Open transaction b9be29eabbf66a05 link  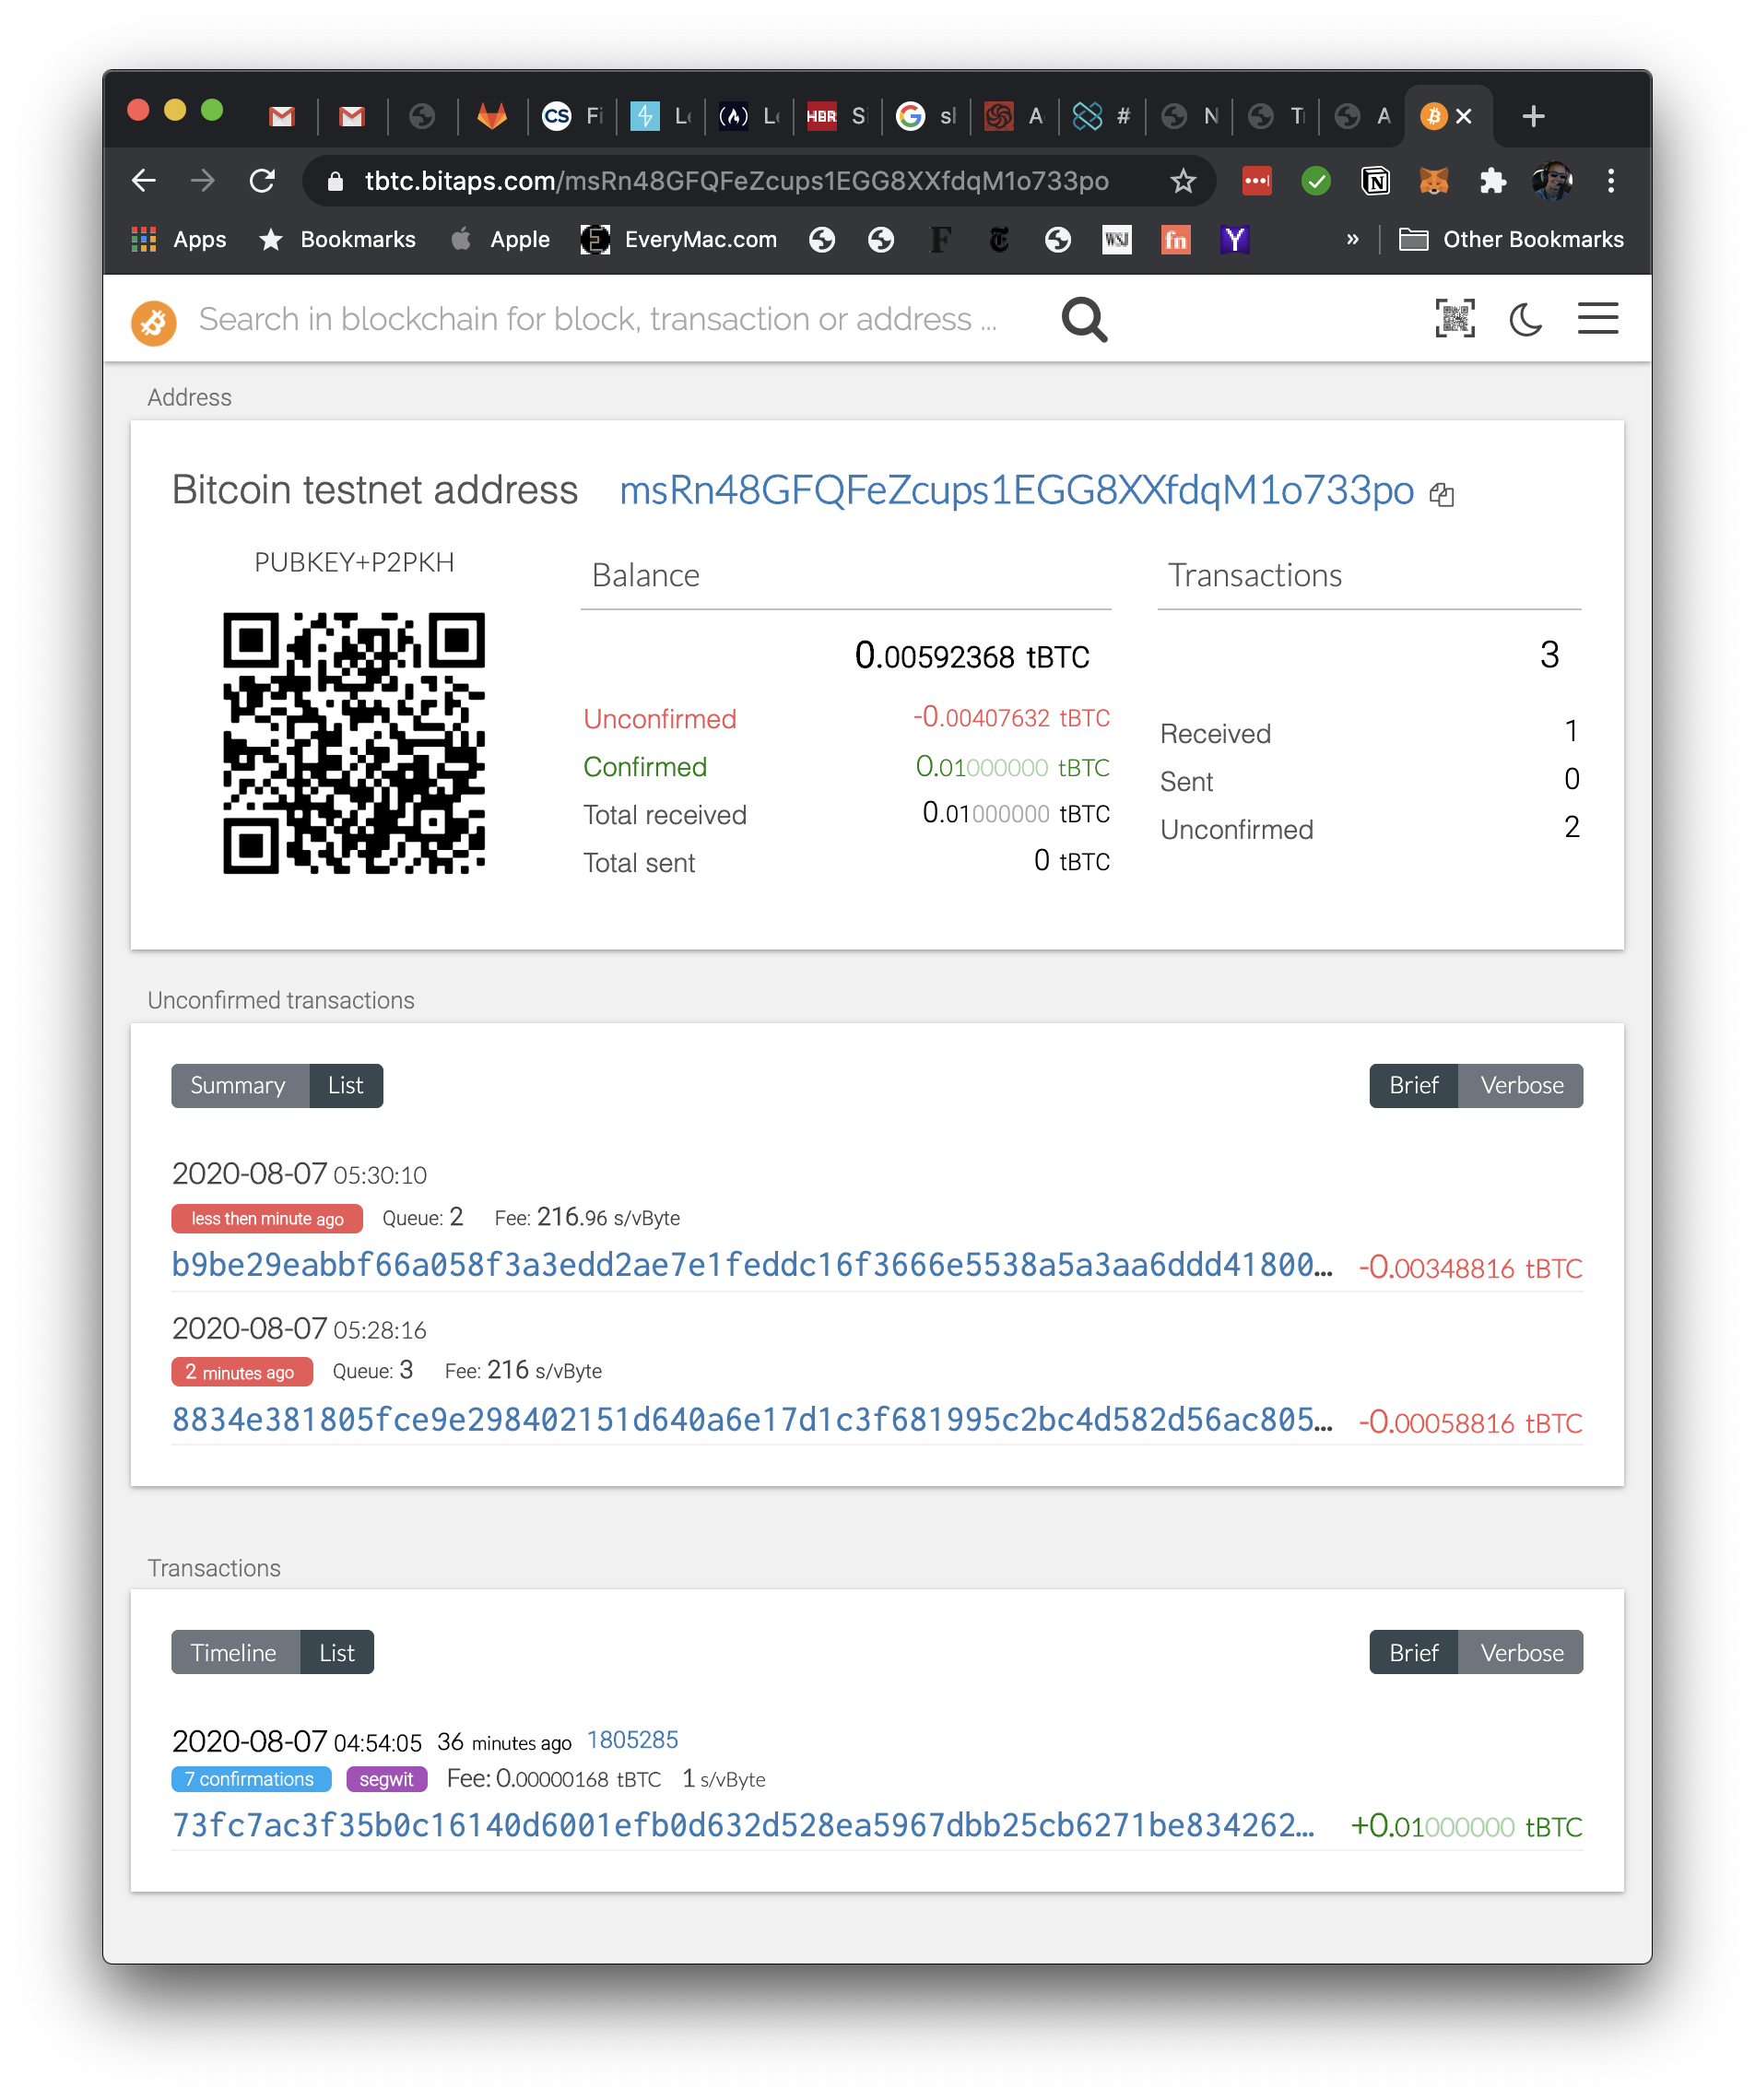(752, 1266)
